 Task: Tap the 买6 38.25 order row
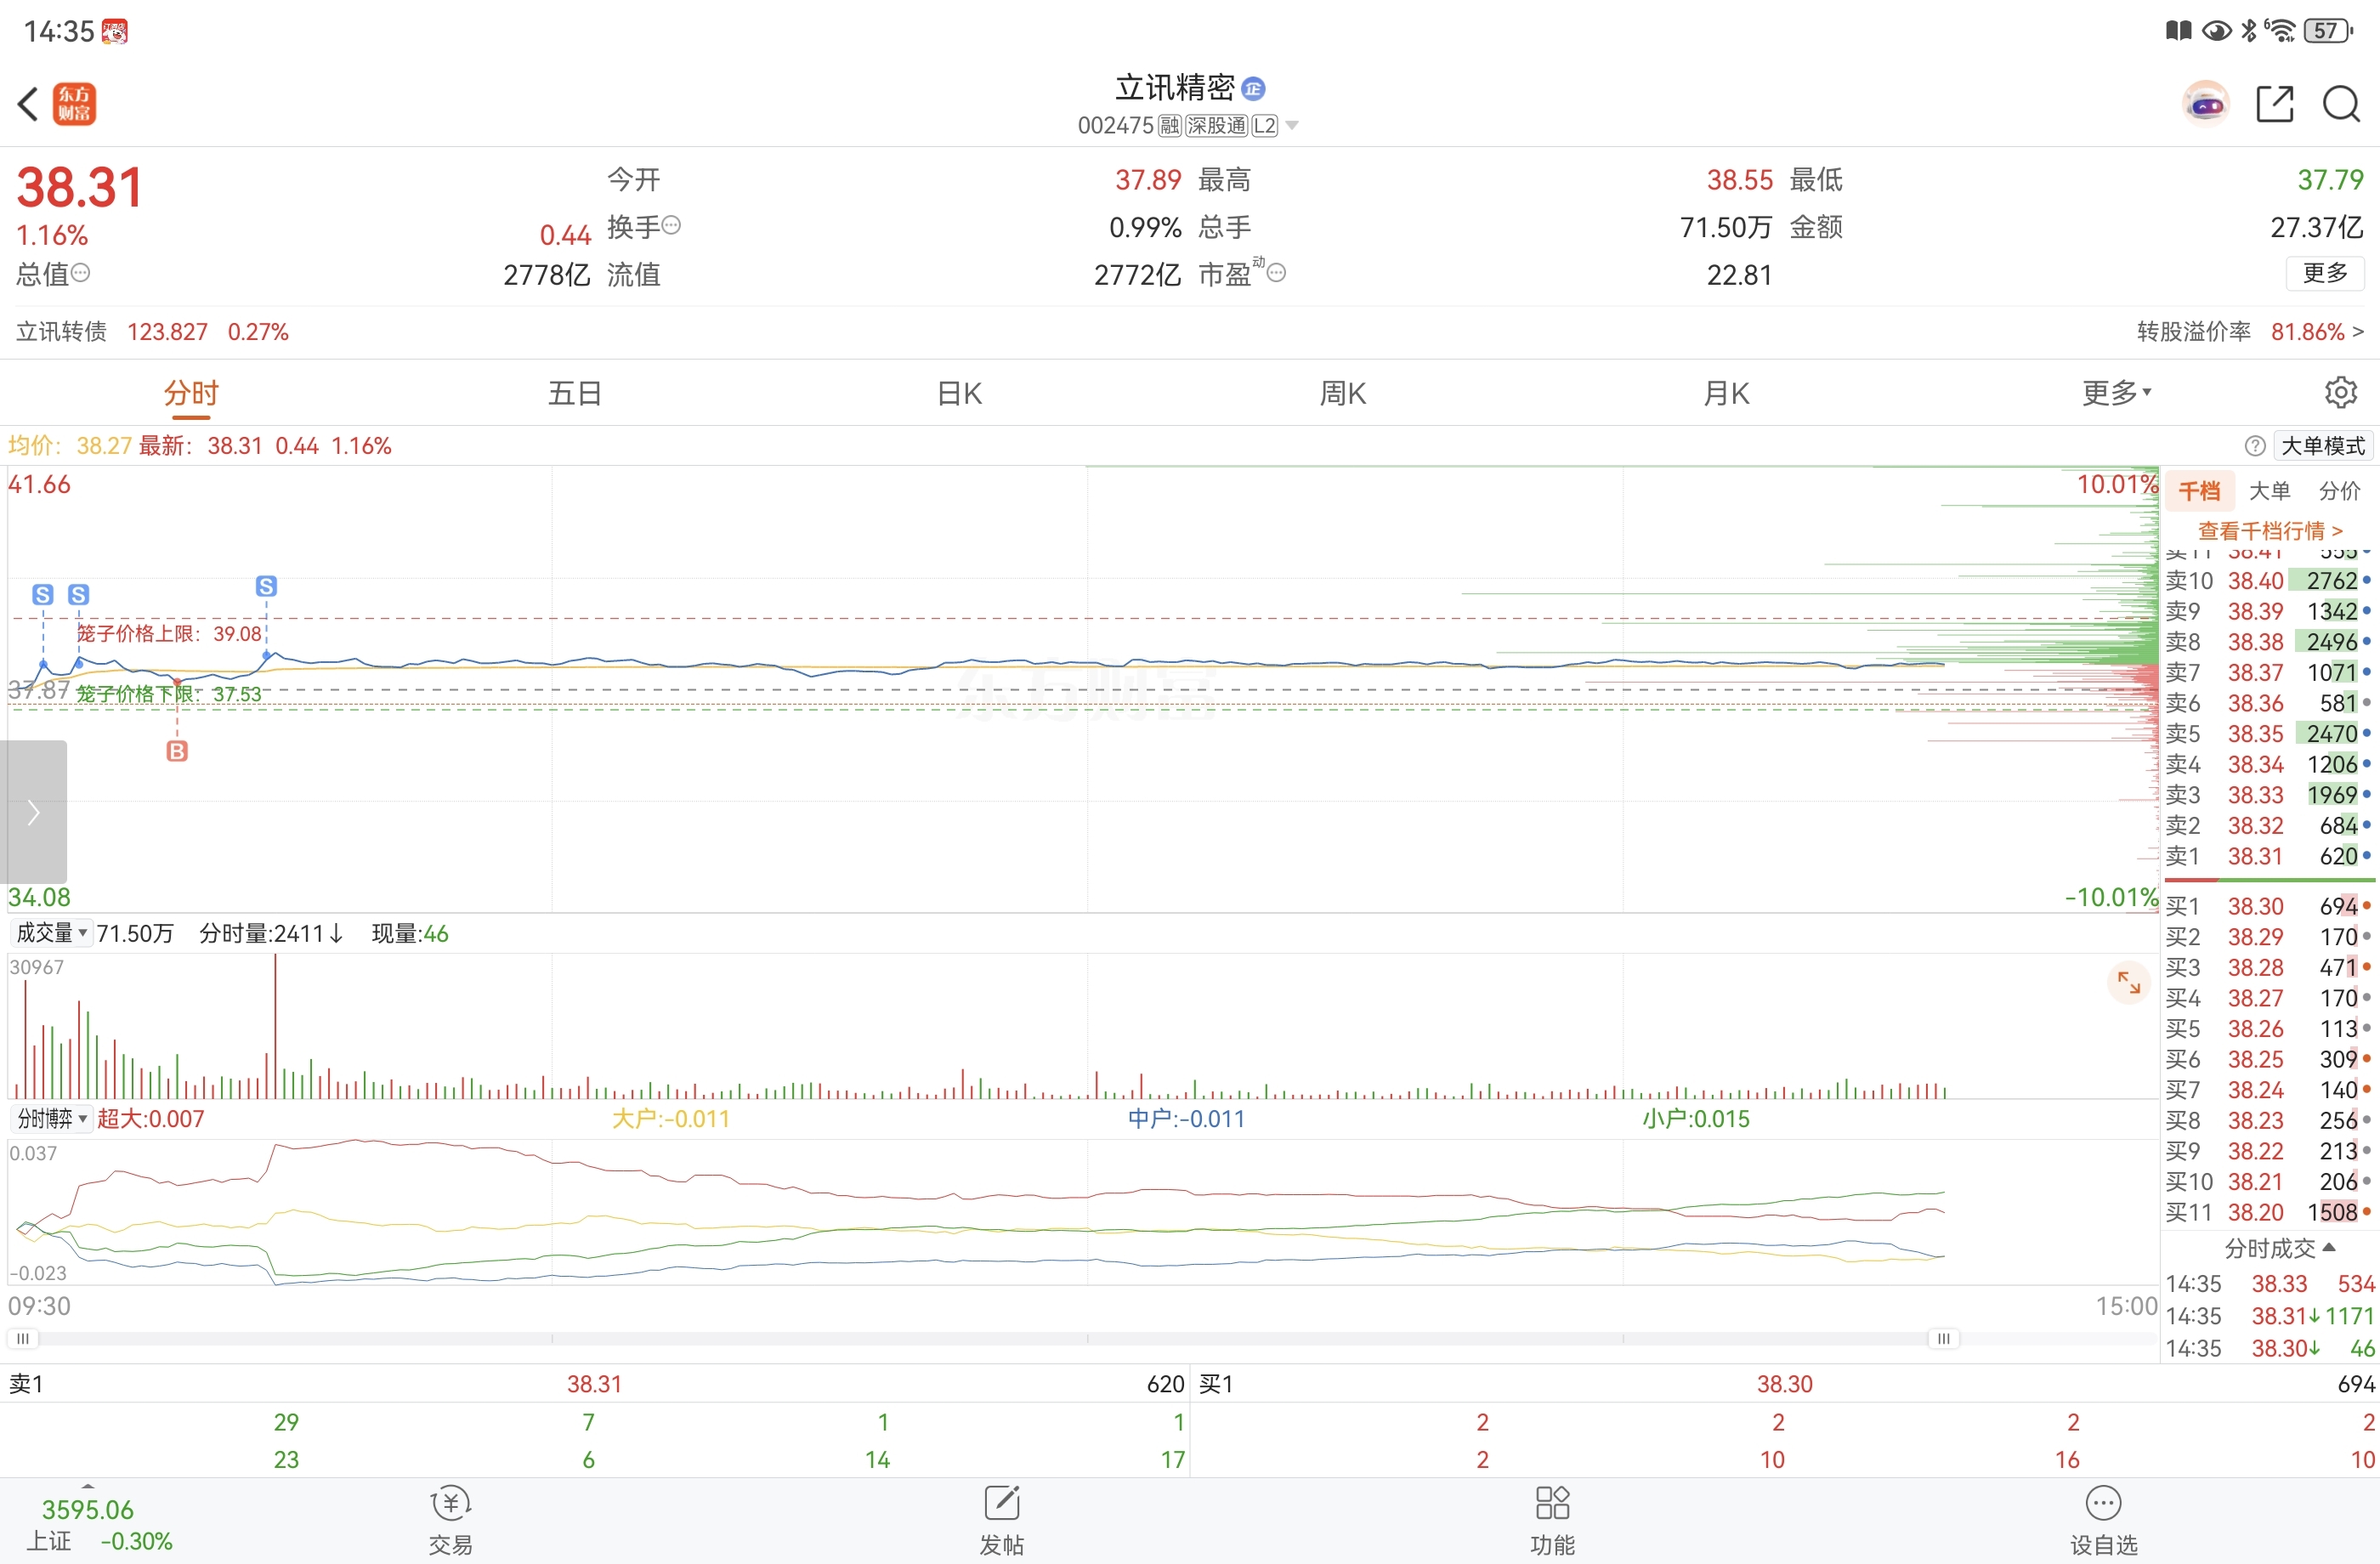2269,1059
